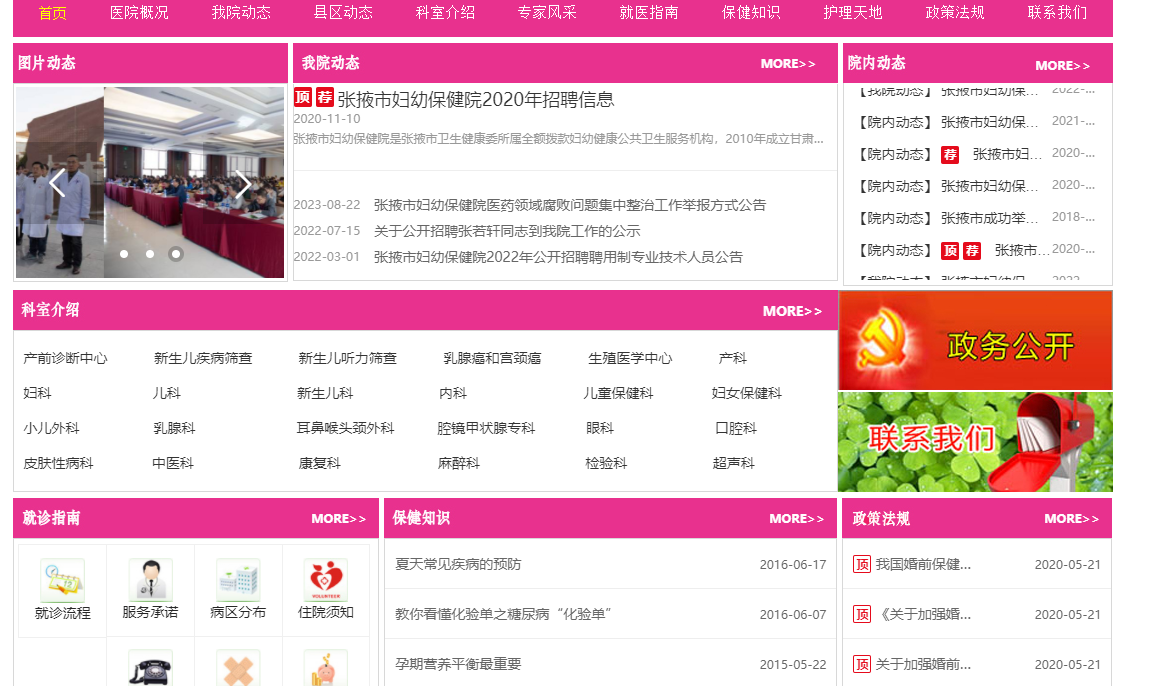
Task: Open the 我国婚前保健… policy item
Action: coord(923,565)
